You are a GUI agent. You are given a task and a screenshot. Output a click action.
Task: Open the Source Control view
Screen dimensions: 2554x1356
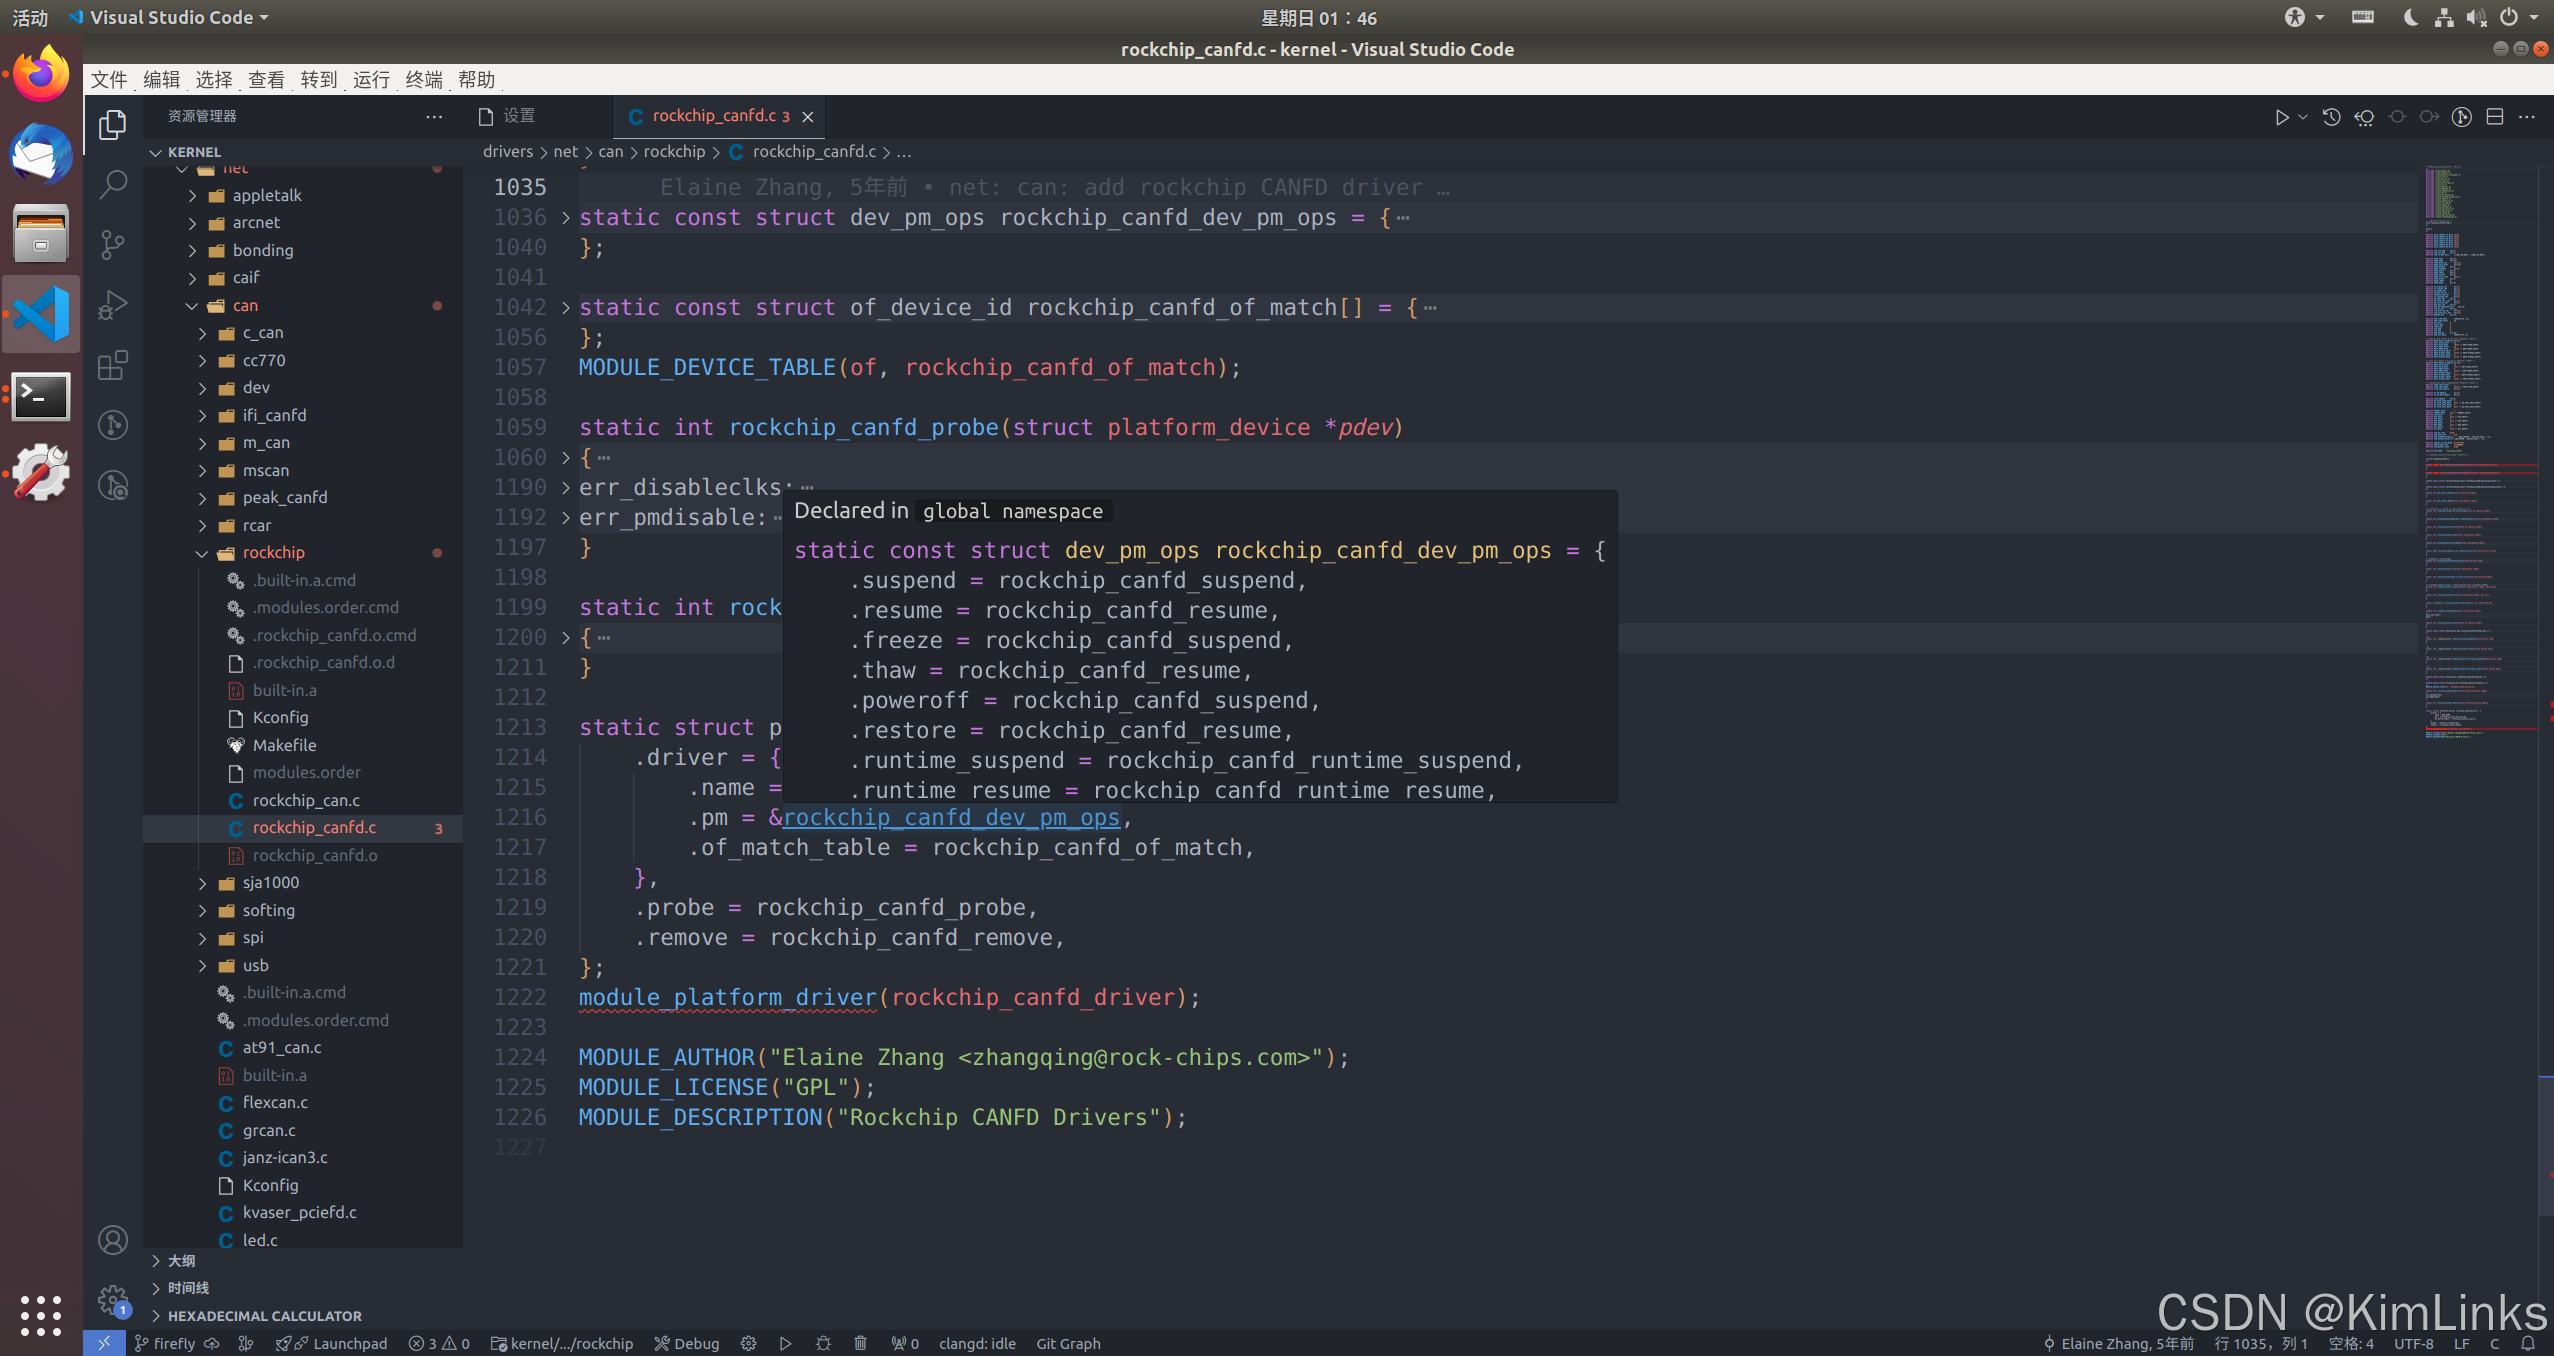(x=113, y=244)
